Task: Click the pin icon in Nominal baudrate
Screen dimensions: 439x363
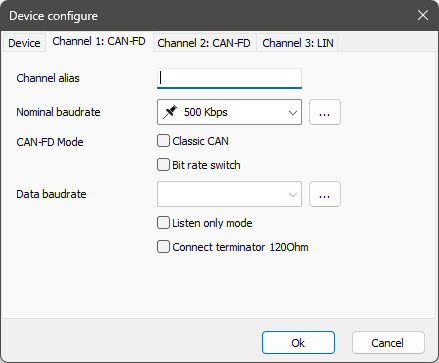Action: tap(170, 112)
